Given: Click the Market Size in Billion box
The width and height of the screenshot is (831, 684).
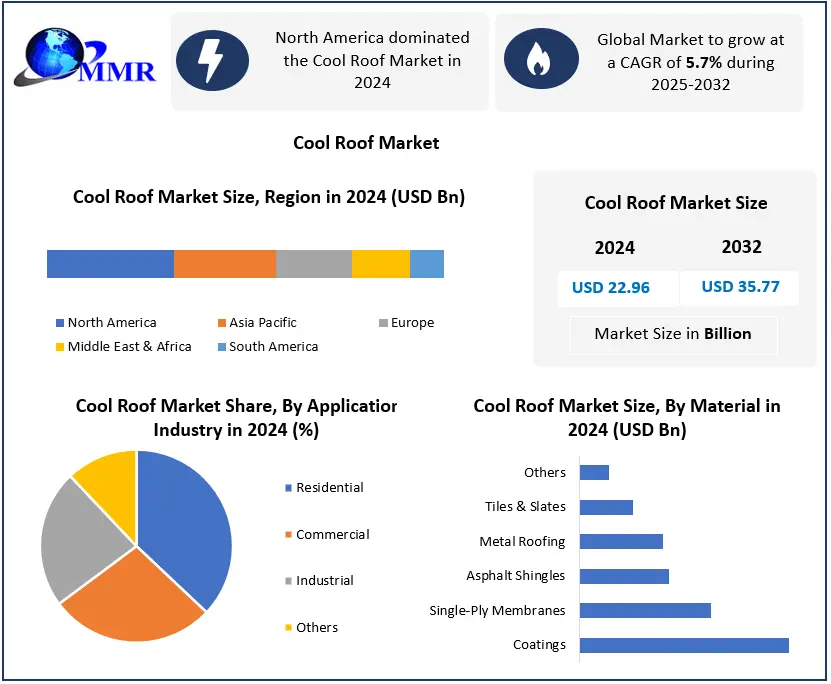Looking at the screenshot, I should tap(673, 334).
